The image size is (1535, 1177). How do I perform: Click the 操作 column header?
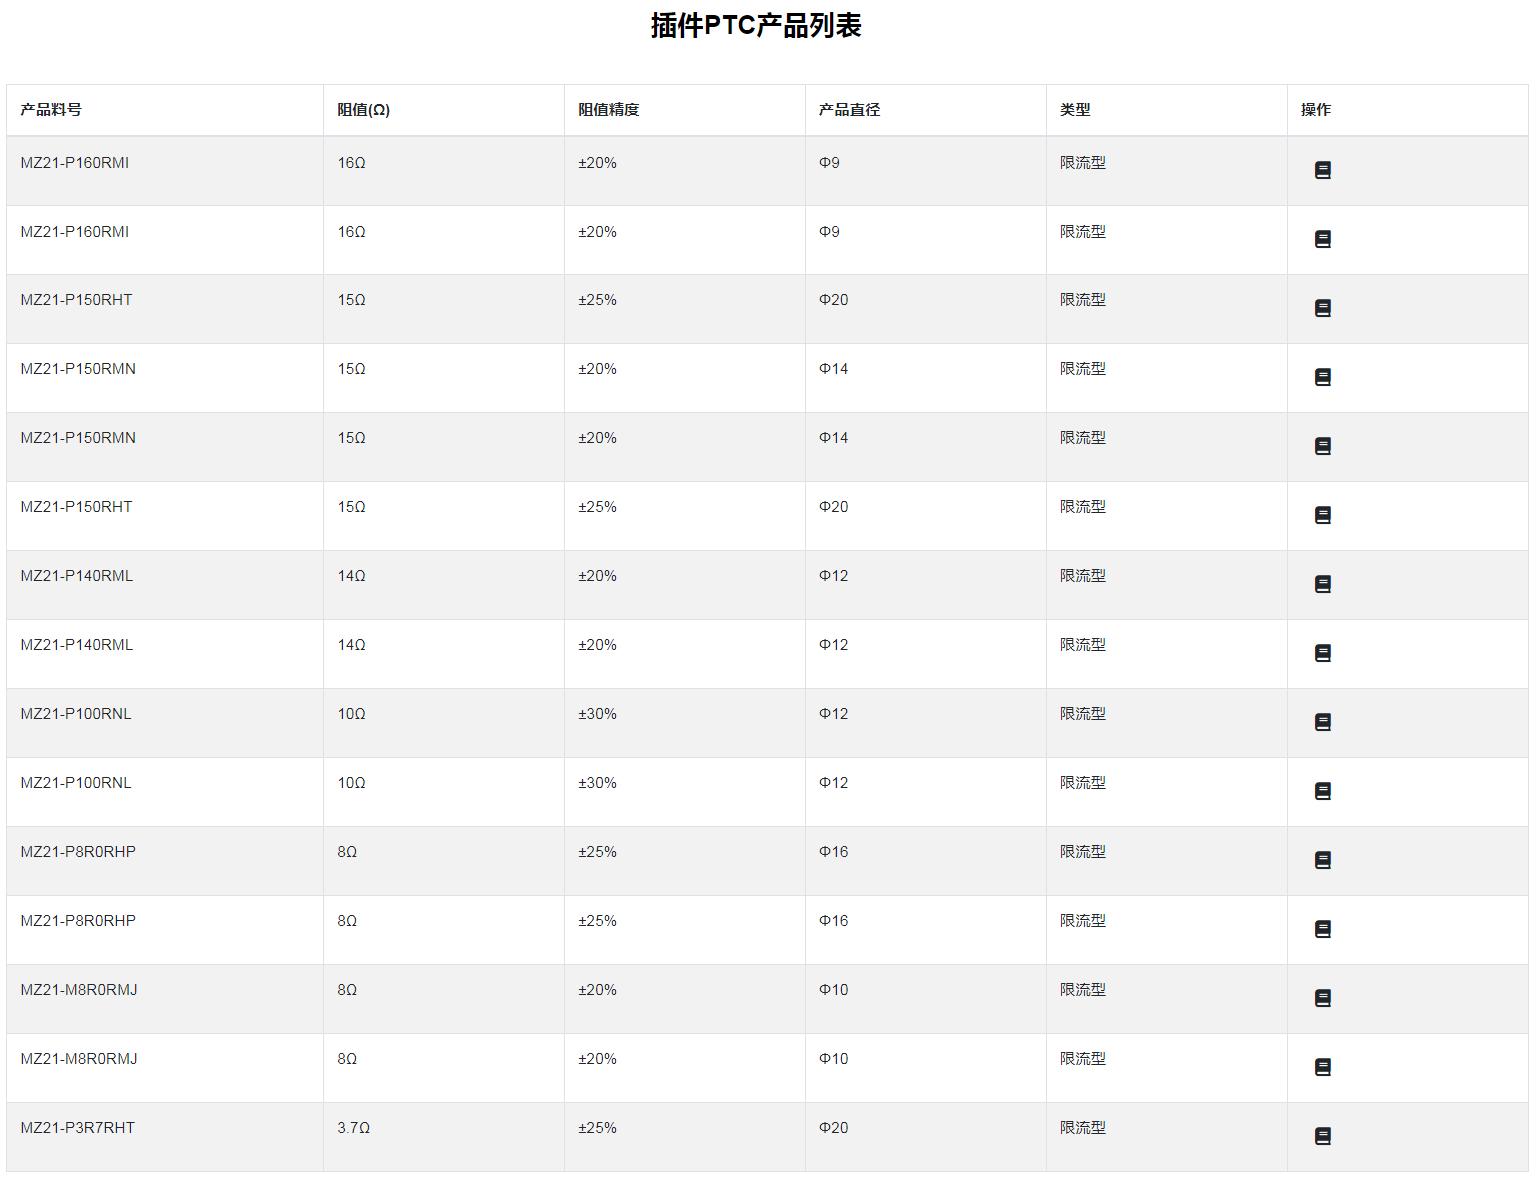tap(1315, 110)
